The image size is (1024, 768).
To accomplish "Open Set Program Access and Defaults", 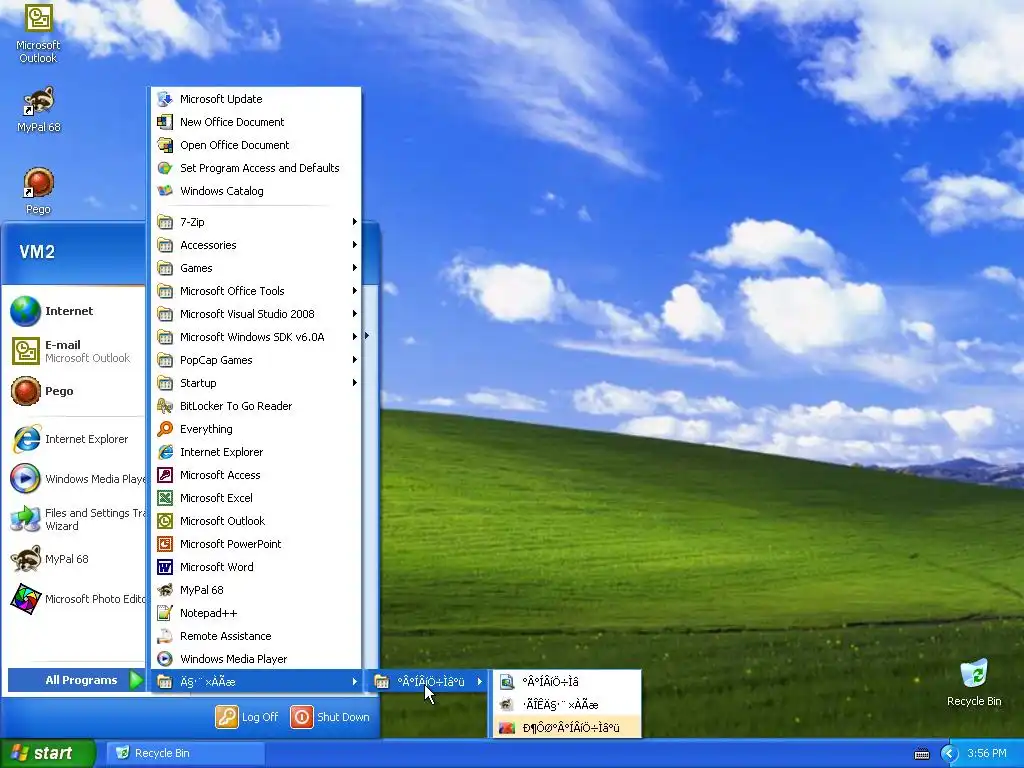I will pos(256,168).
